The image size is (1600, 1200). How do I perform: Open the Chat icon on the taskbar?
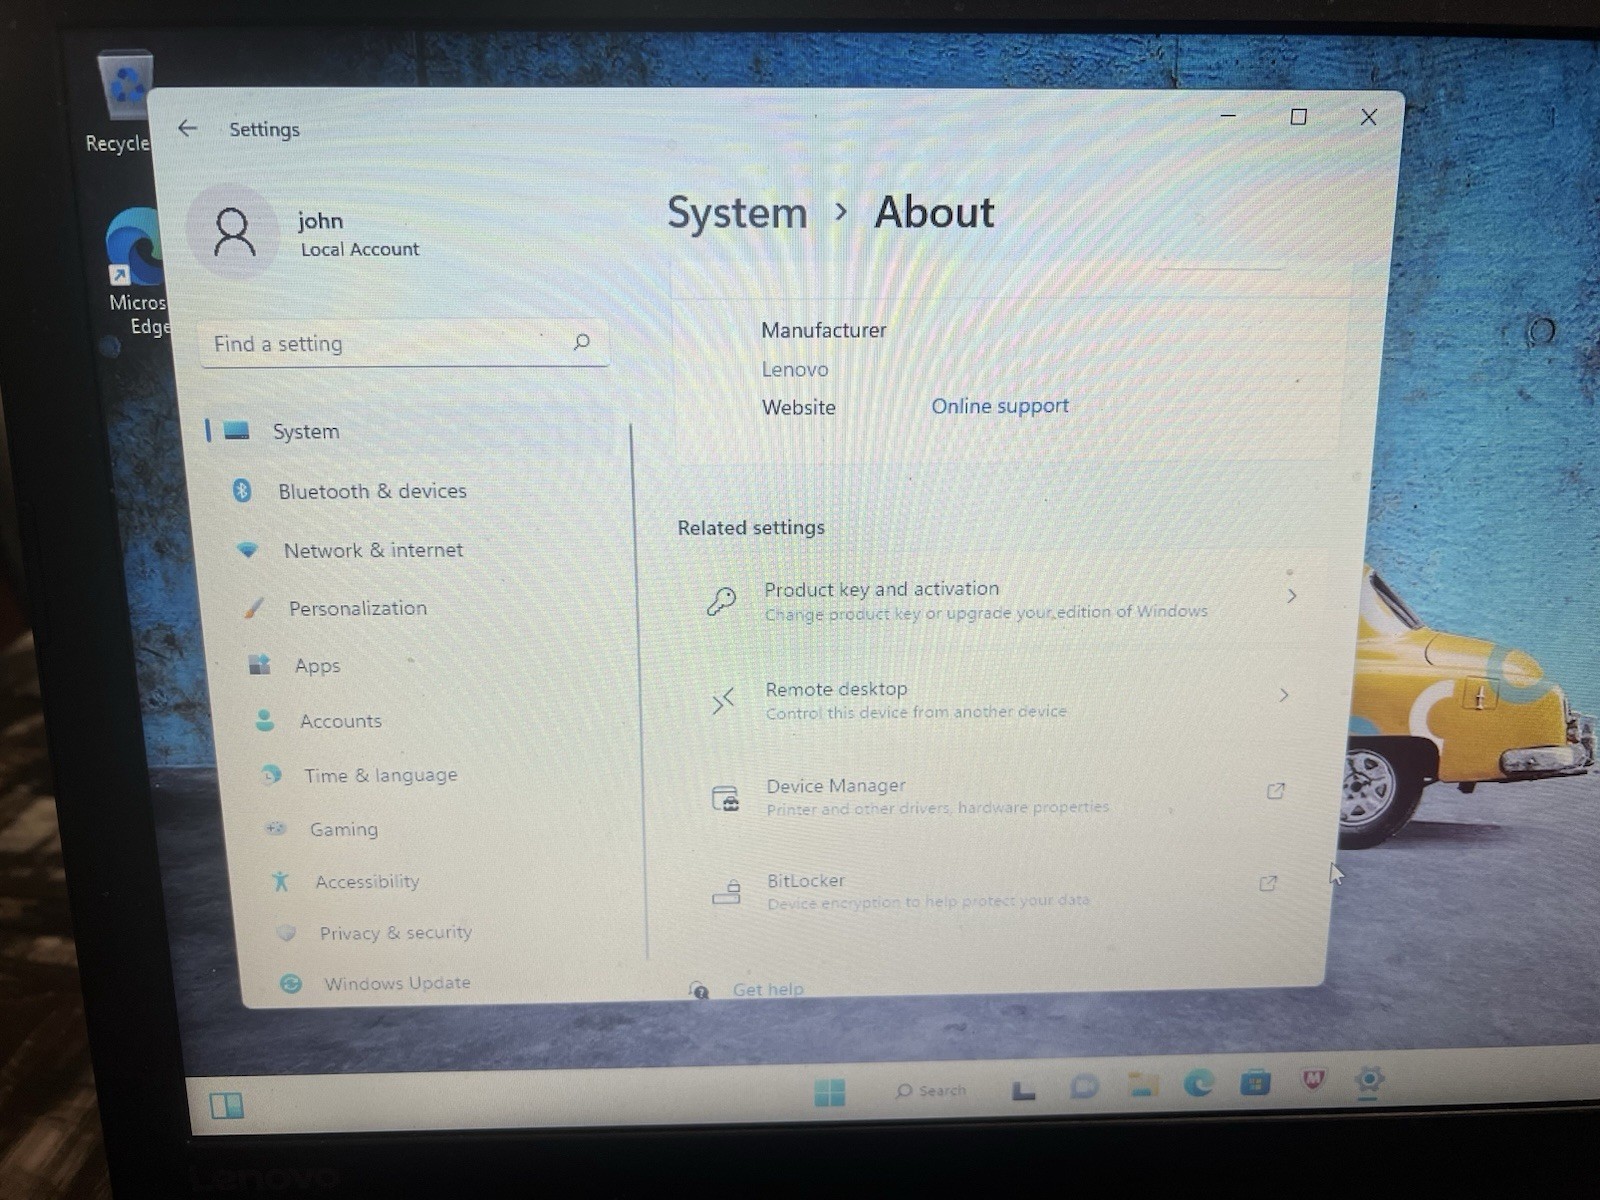[x=1083, y=1087]
